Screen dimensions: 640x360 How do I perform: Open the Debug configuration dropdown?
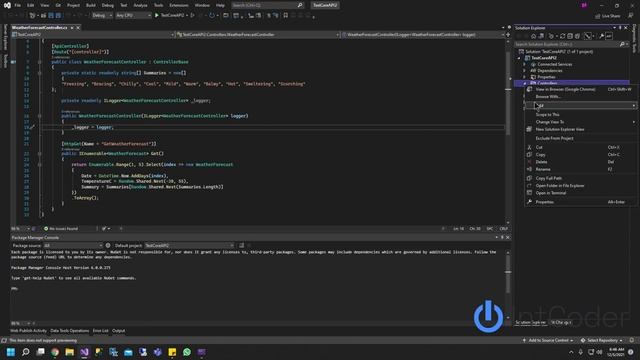pos(102,16)
